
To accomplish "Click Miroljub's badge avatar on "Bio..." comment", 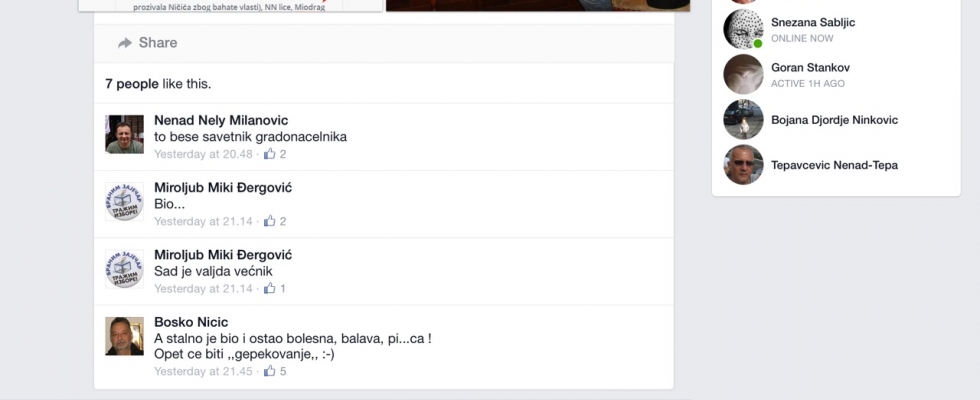I will (124, 201).
